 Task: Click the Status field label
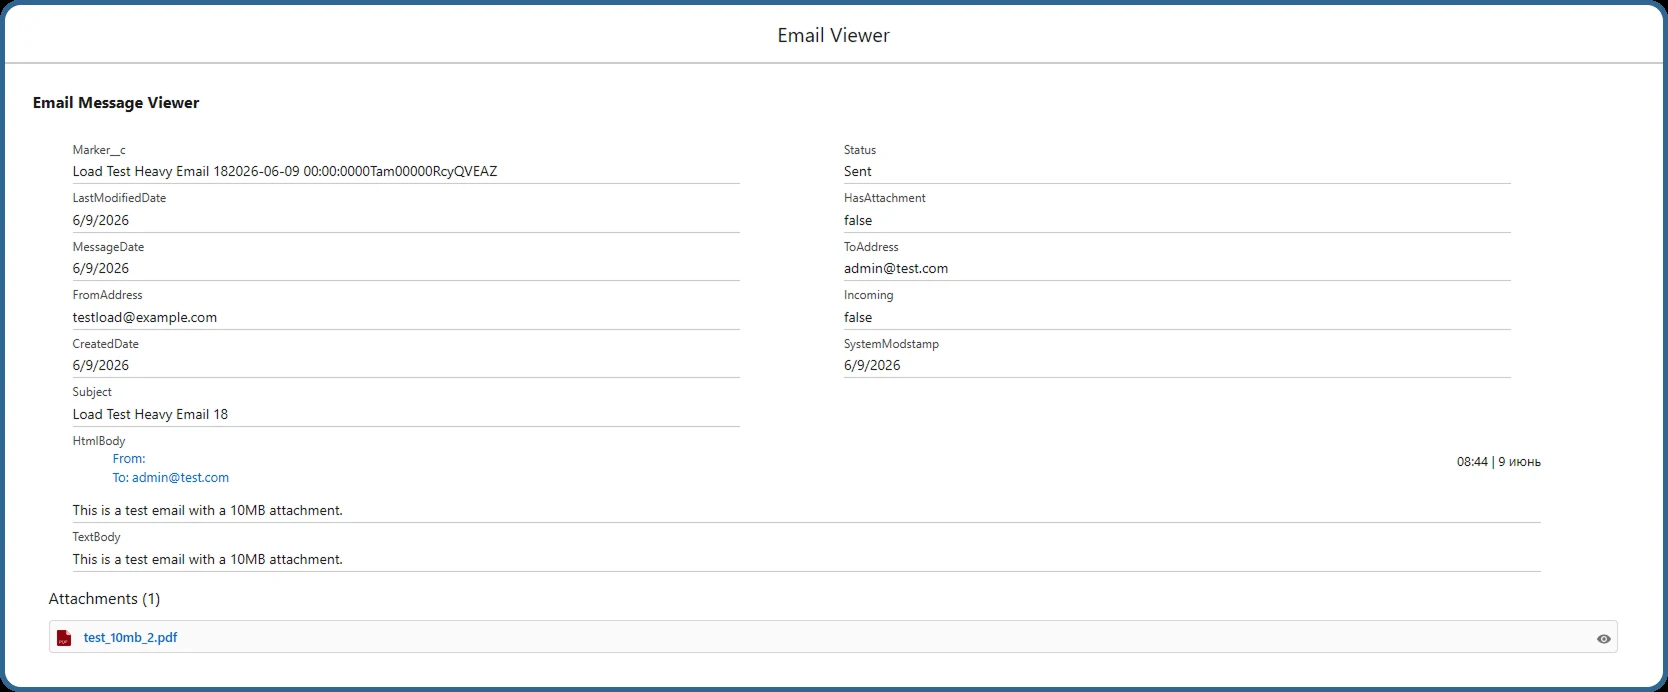coord(860,150)
